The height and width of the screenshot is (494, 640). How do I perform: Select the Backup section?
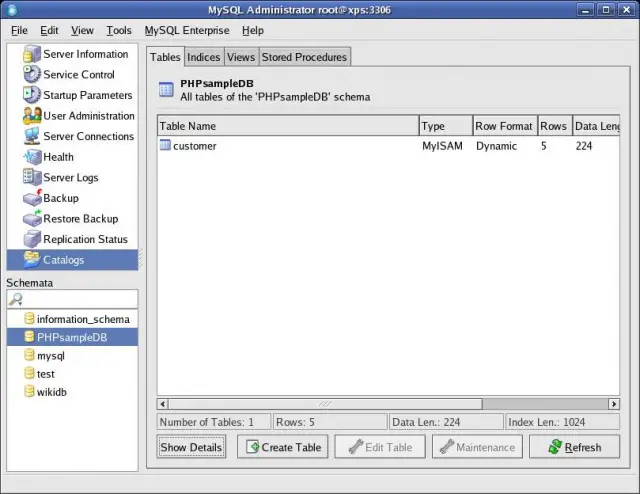pos(60,198)
